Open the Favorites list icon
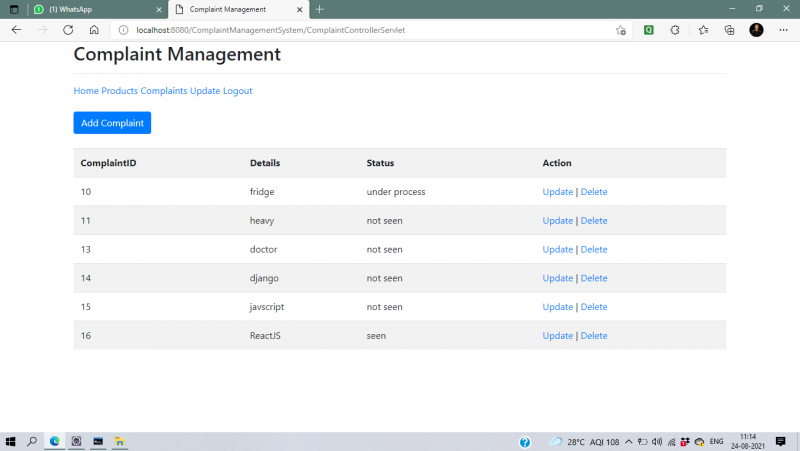This screenshot has width=800, height=451. click(704, 30)
